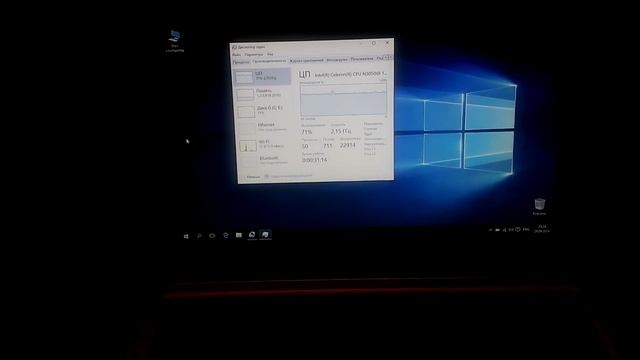Screen dimensions: 640x360
Task: Select the Ethernet item in sidebar
Action: (x=264, y=127)
